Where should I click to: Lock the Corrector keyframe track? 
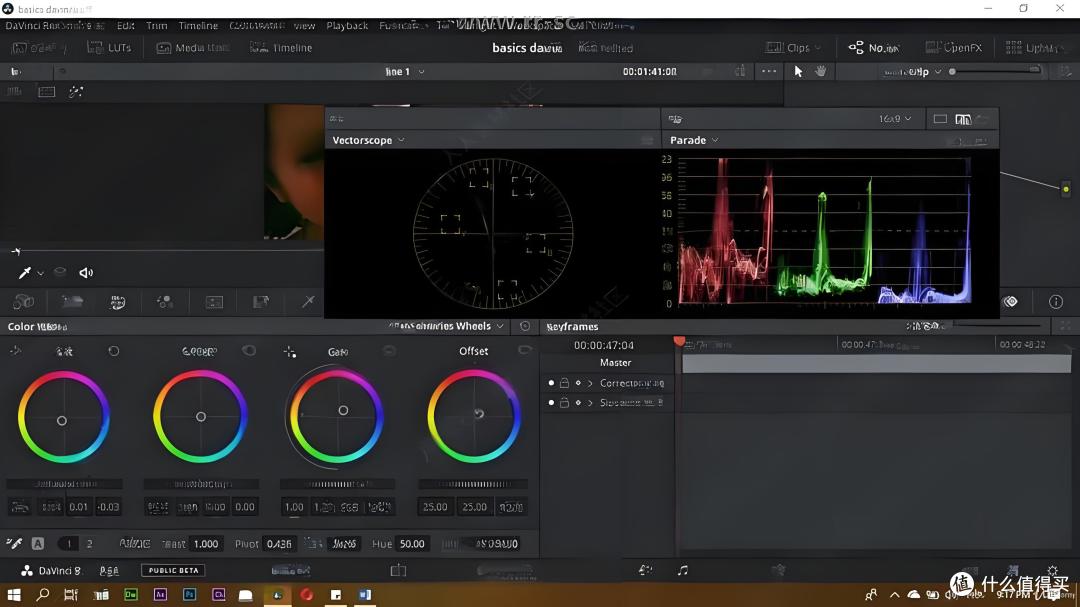[564, 383]
